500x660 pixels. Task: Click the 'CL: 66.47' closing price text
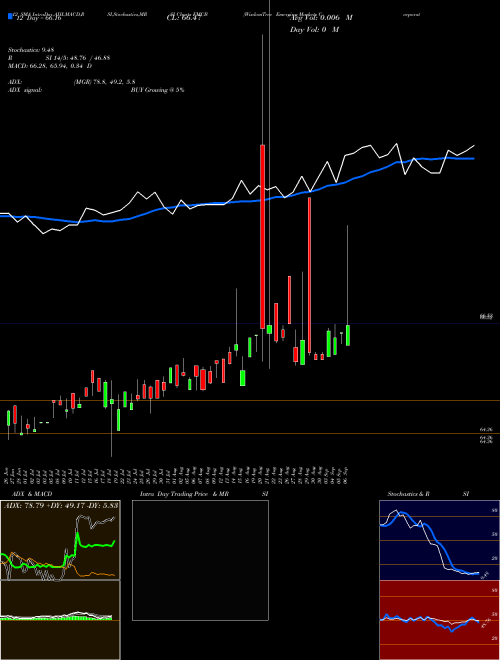coord(182,18)
